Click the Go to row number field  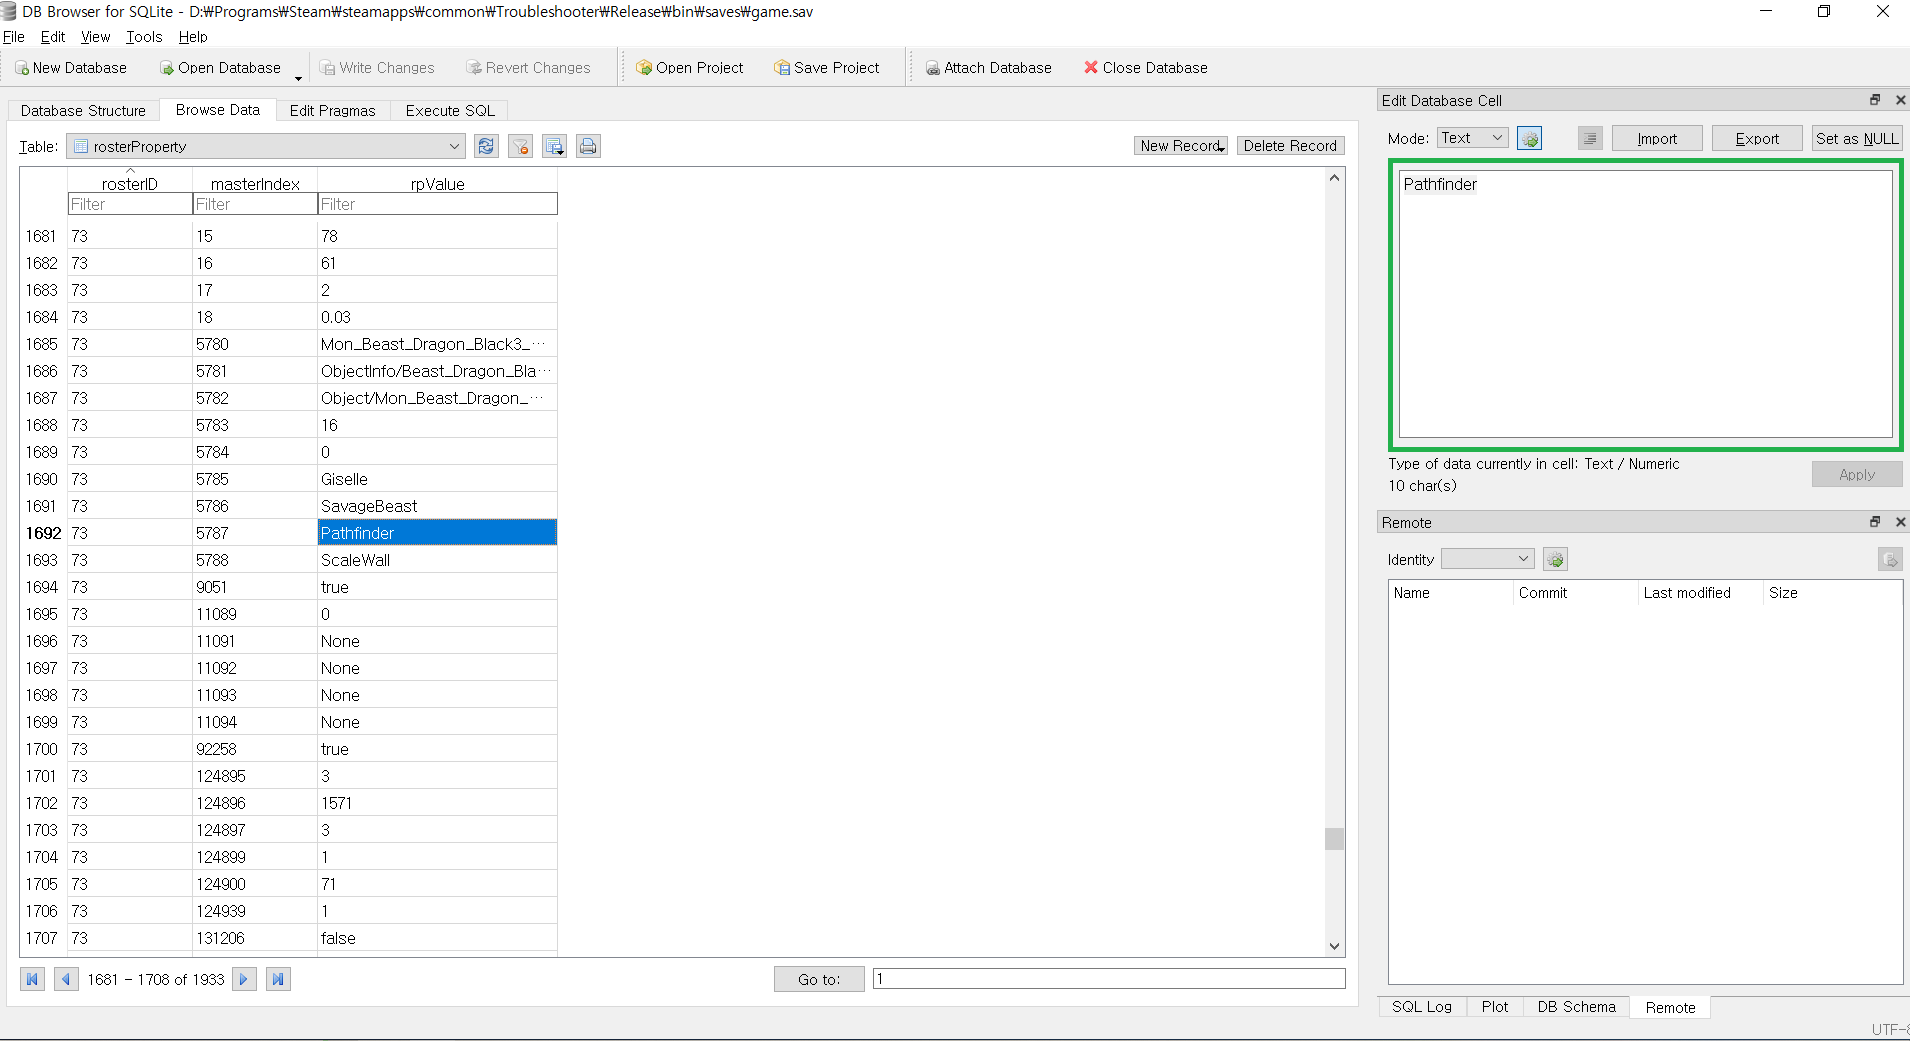pos(1109,979)
